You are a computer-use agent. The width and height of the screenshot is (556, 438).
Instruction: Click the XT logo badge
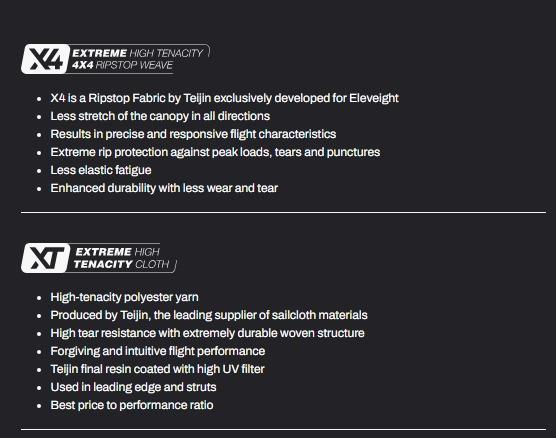[45, 258]
